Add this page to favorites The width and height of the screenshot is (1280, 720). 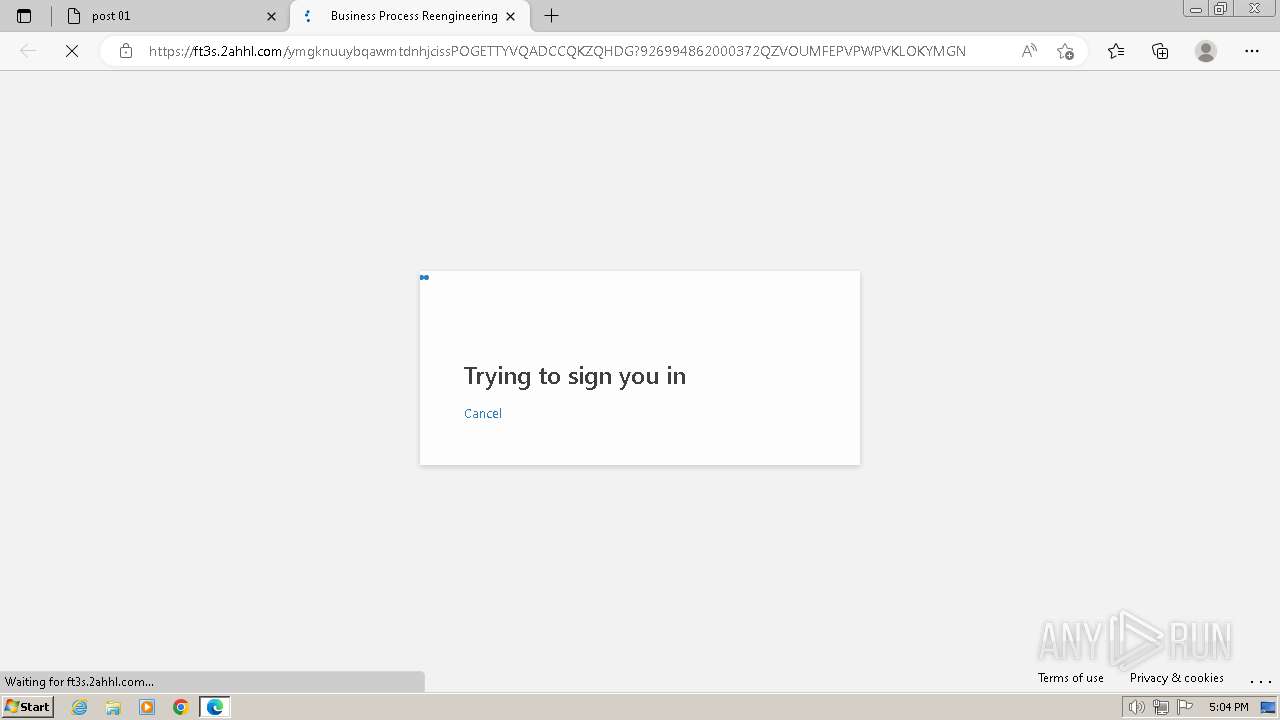1065,51
